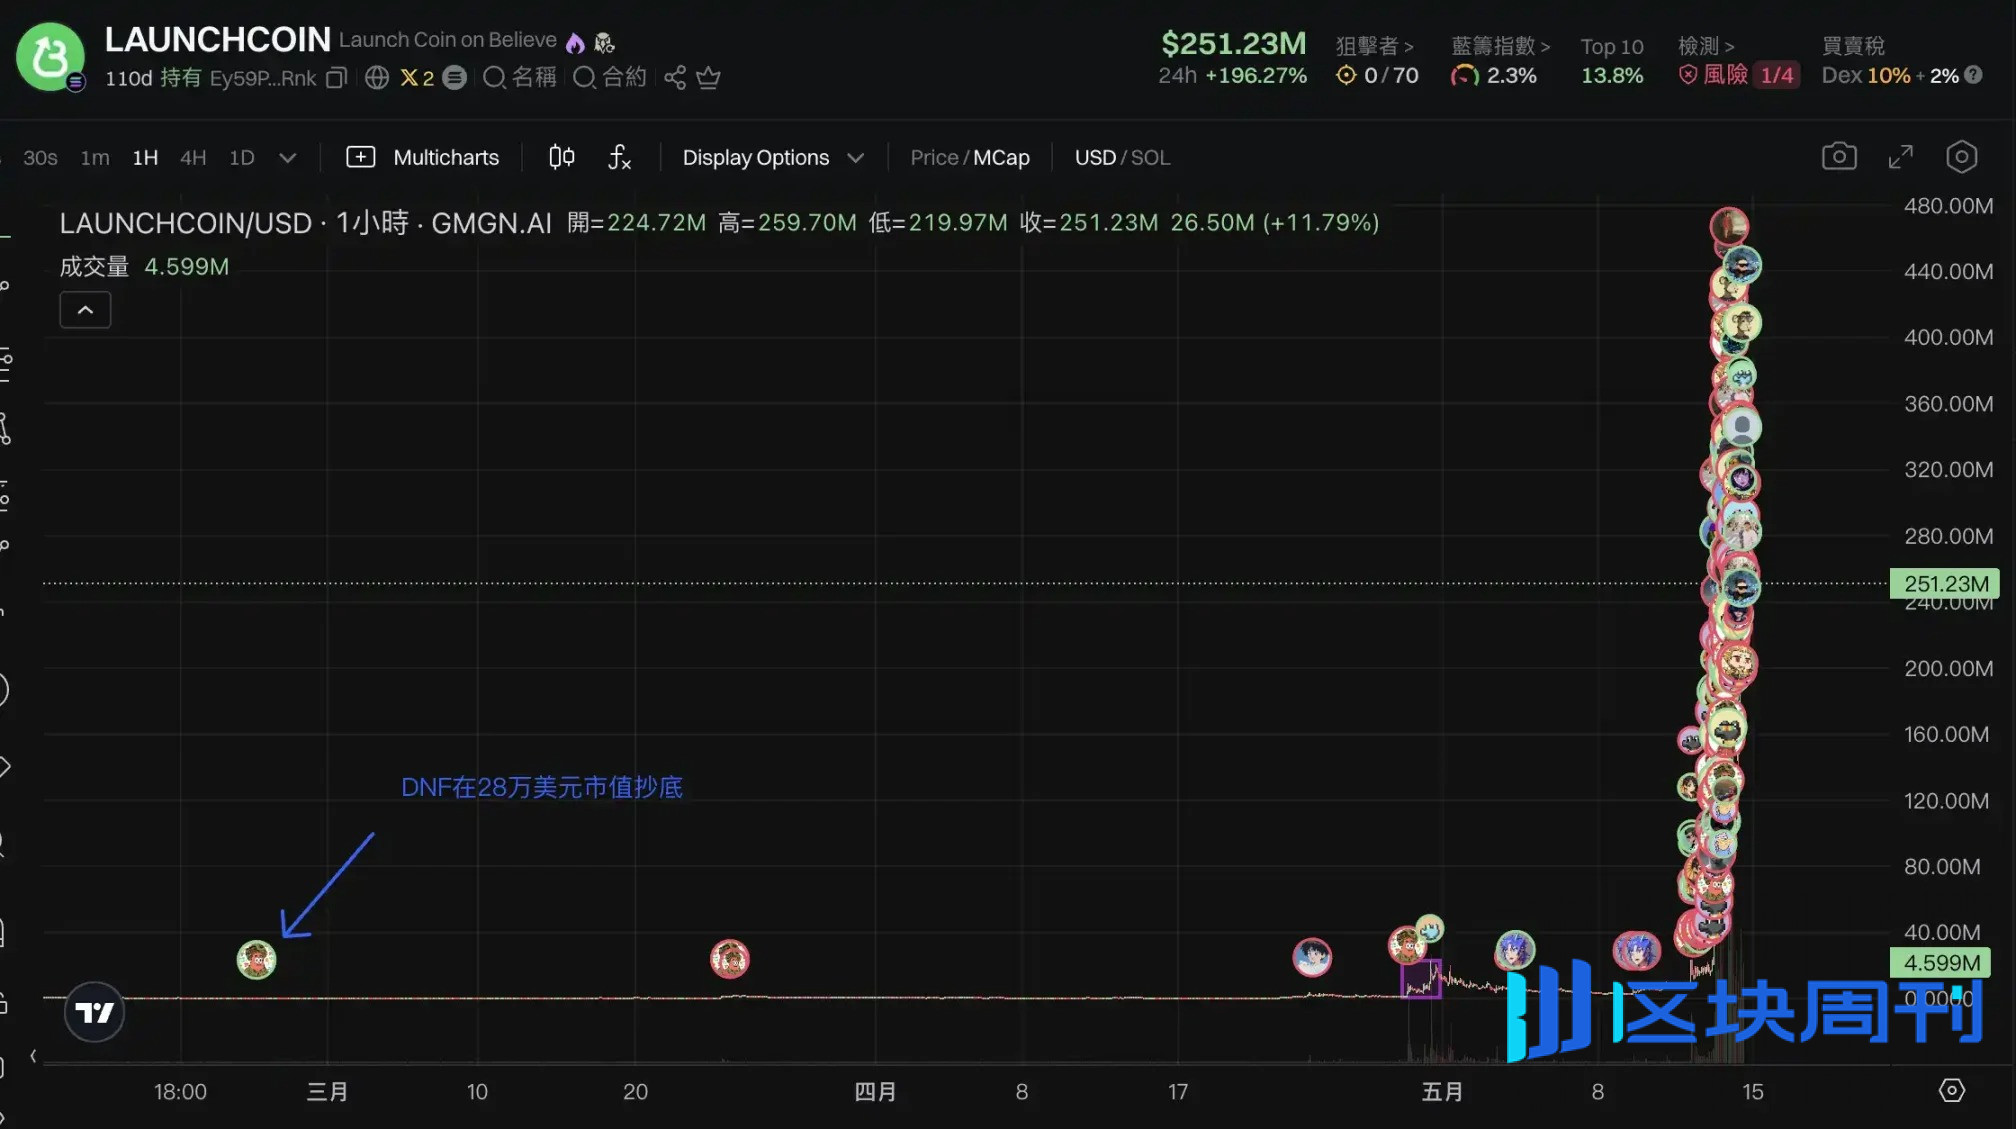Click the share icon
2016x1129 pixels.
click(675, 78)
